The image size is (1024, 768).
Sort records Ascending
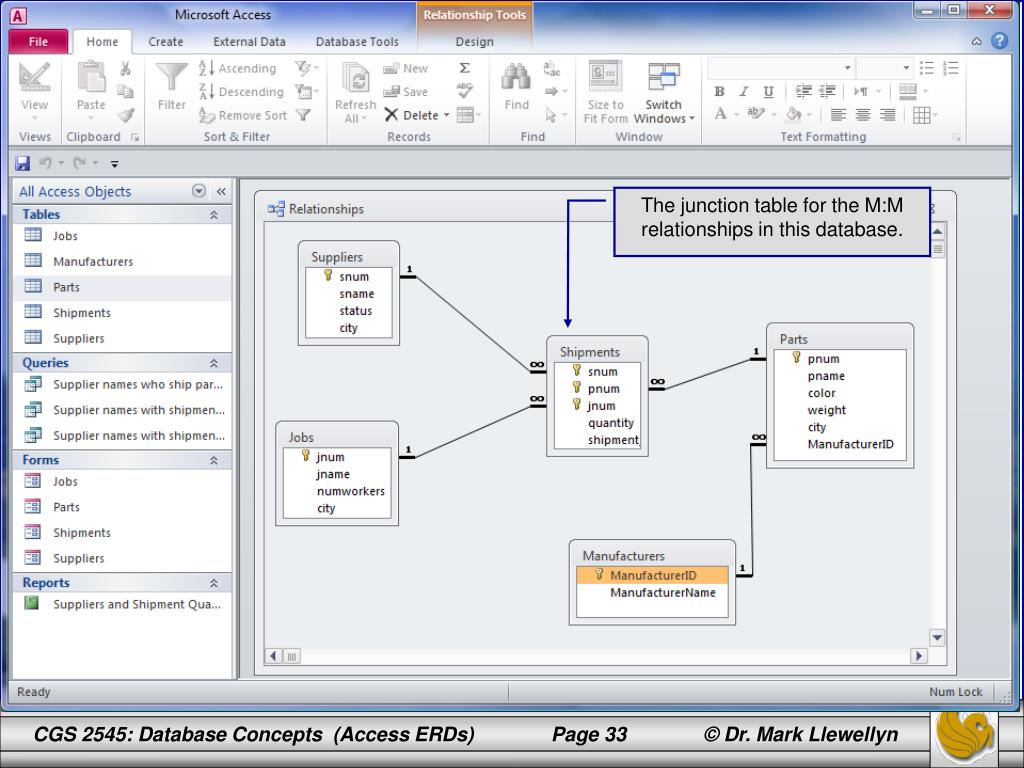pos(238,68)
